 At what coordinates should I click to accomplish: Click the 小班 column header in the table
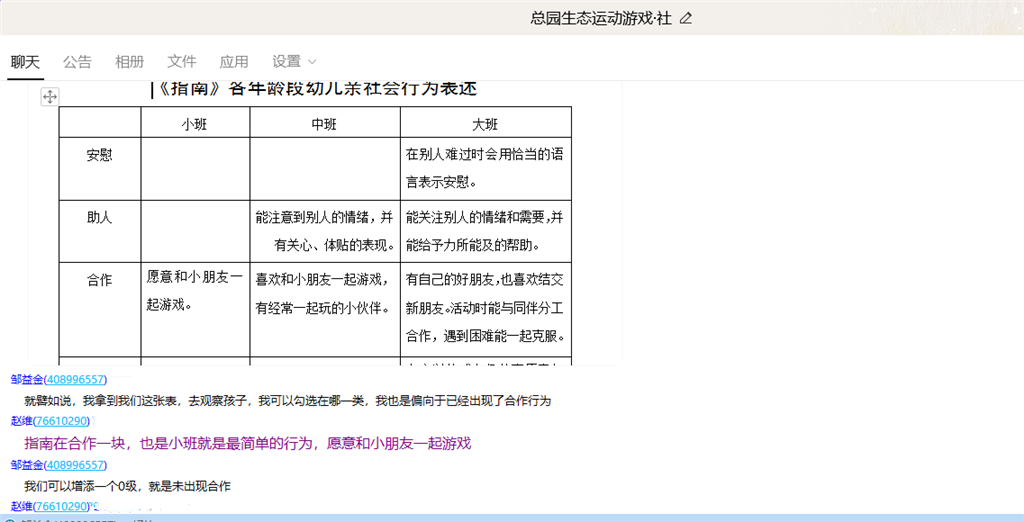[x=195, y=124]
